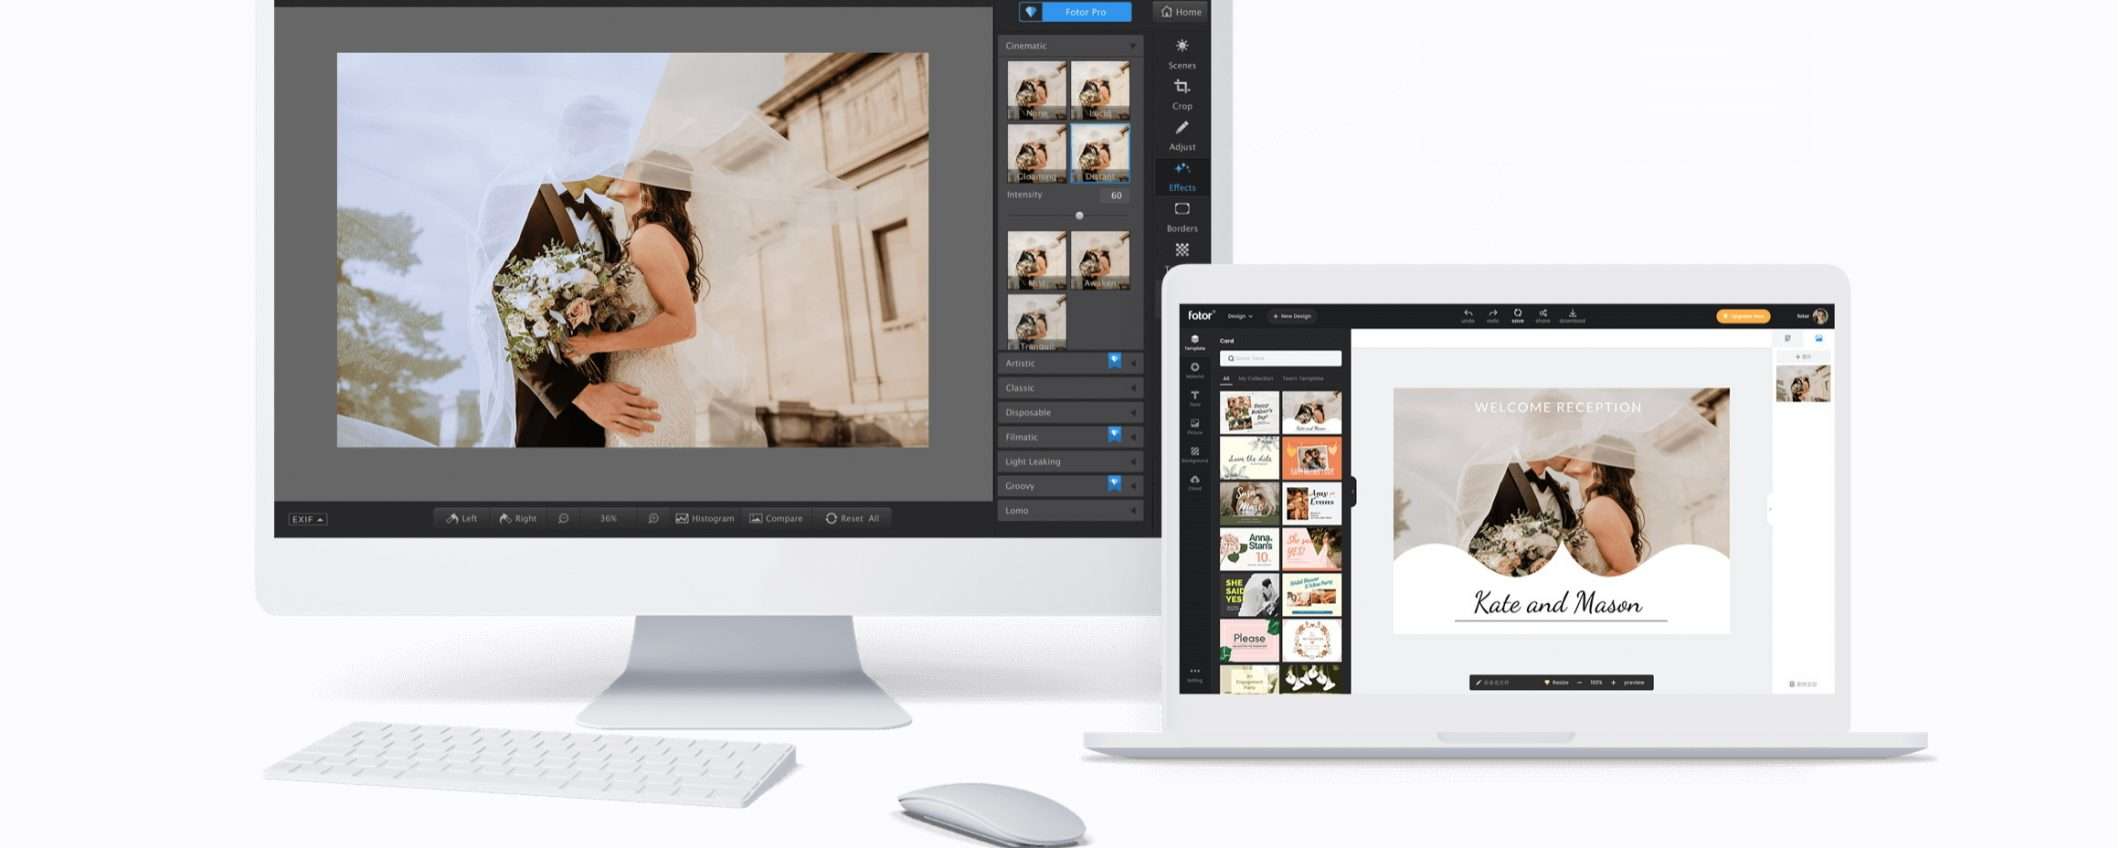This screenshot has width=2120, height=848.
Task: Collapse the Cinematic effects category
Action: click(x=1070, y=46)
